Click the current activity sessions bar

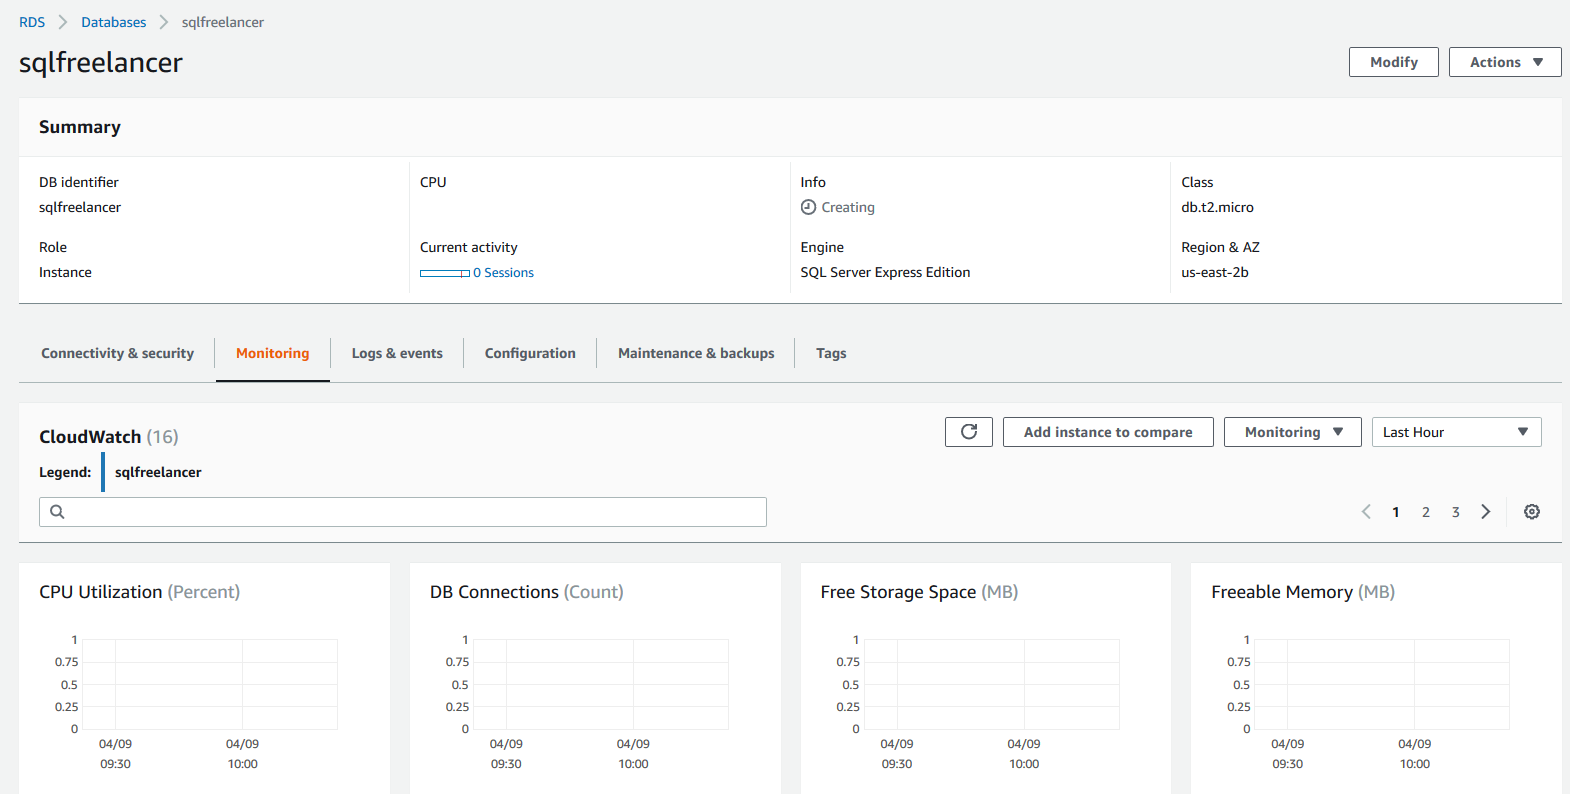coord(445,273)
